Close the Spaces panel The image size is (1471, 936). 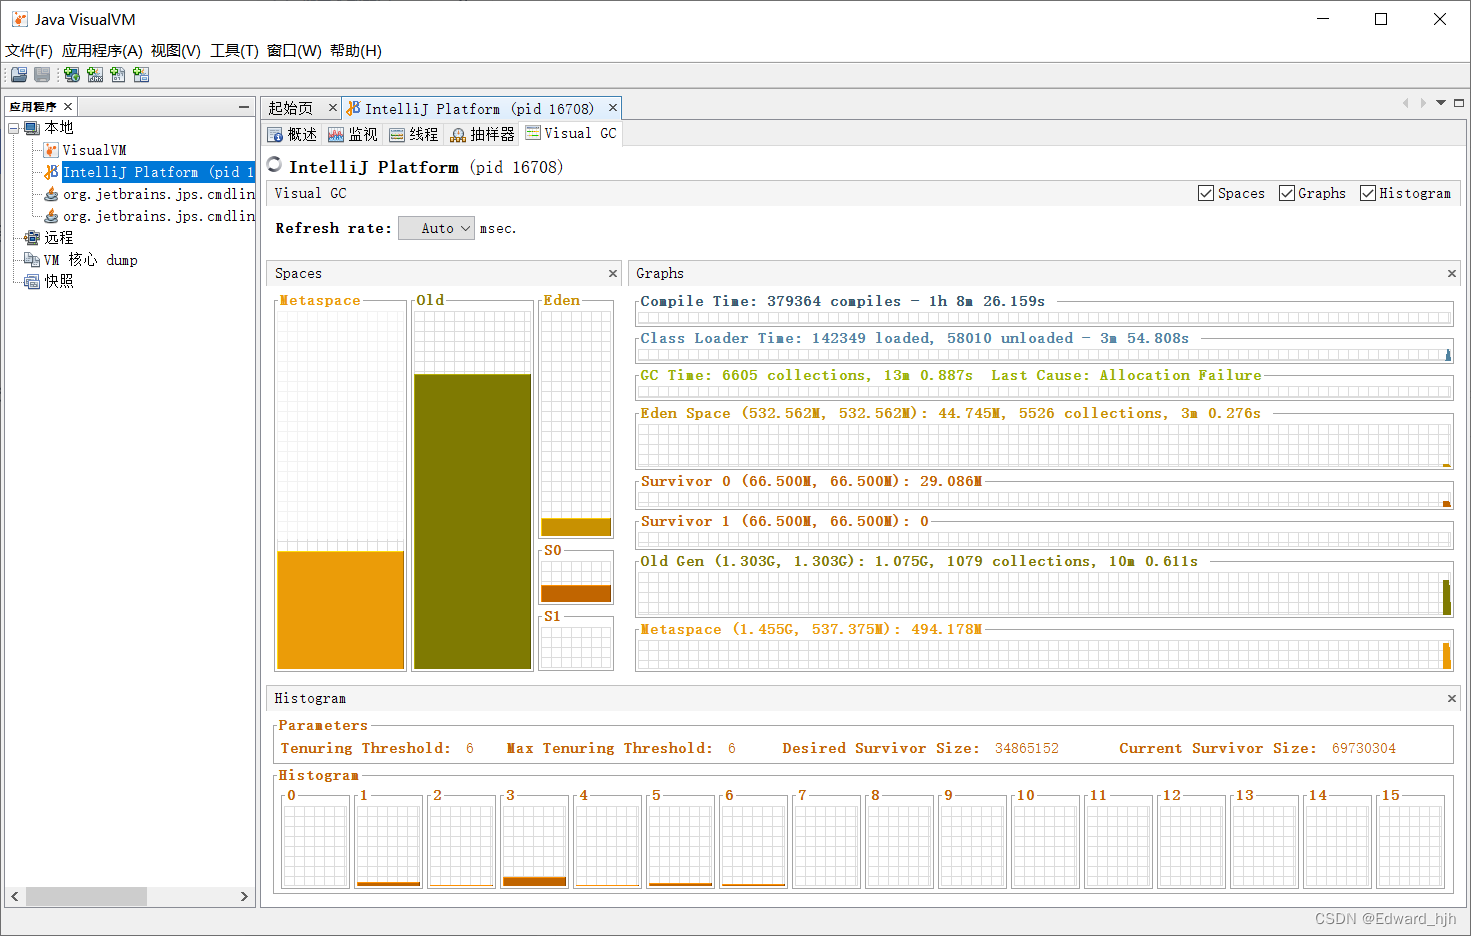click(x=613, y=274)
